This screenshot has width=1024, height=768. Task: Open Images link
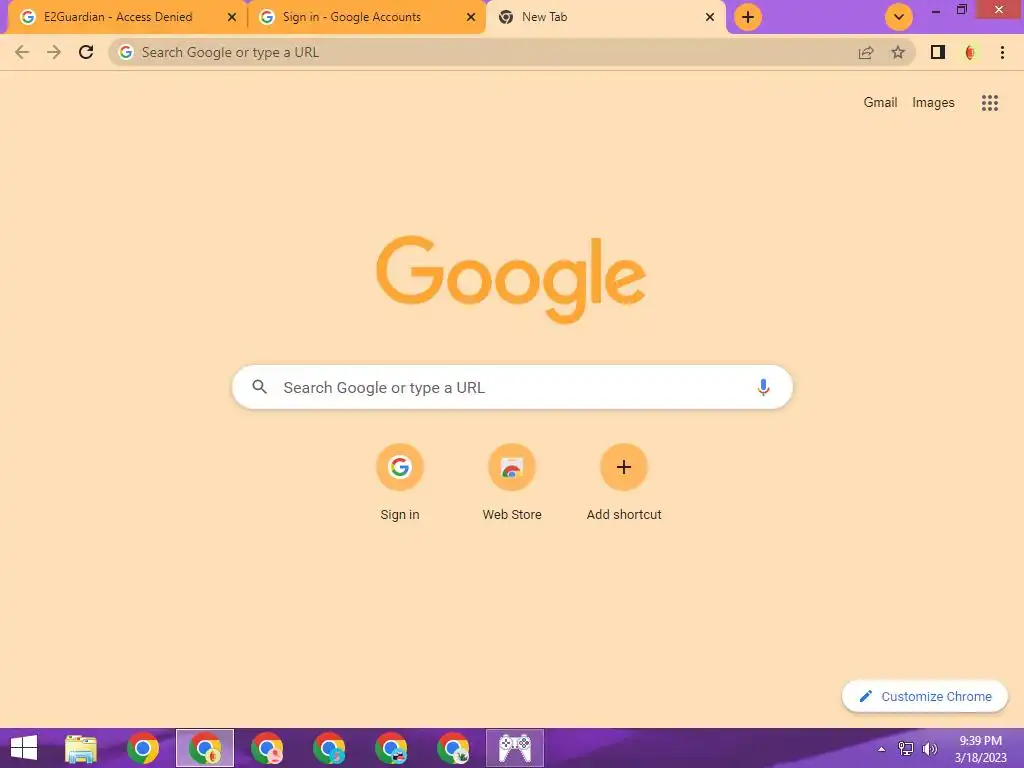(933, 103)
